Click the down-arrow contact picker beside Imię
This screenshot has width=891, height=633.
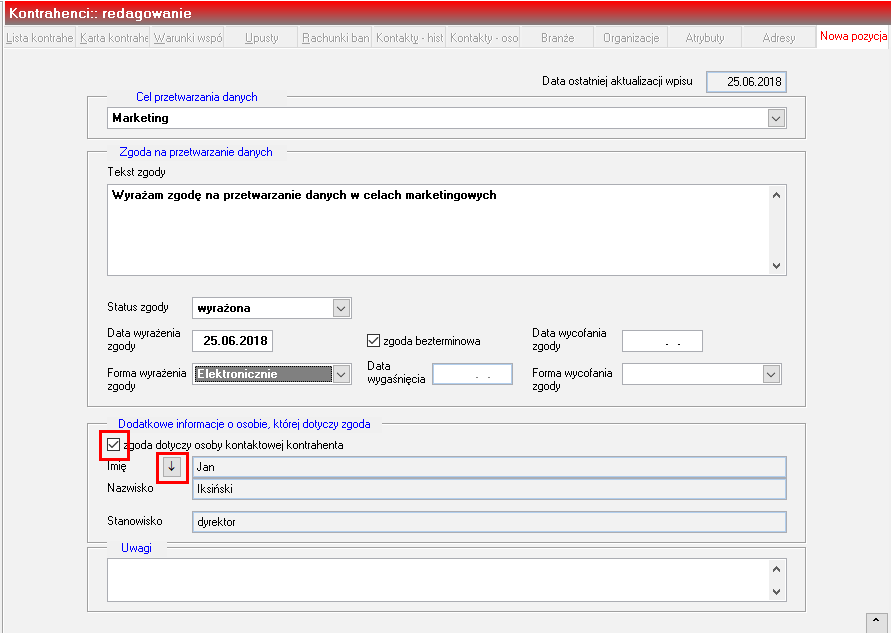click(172, 467)
